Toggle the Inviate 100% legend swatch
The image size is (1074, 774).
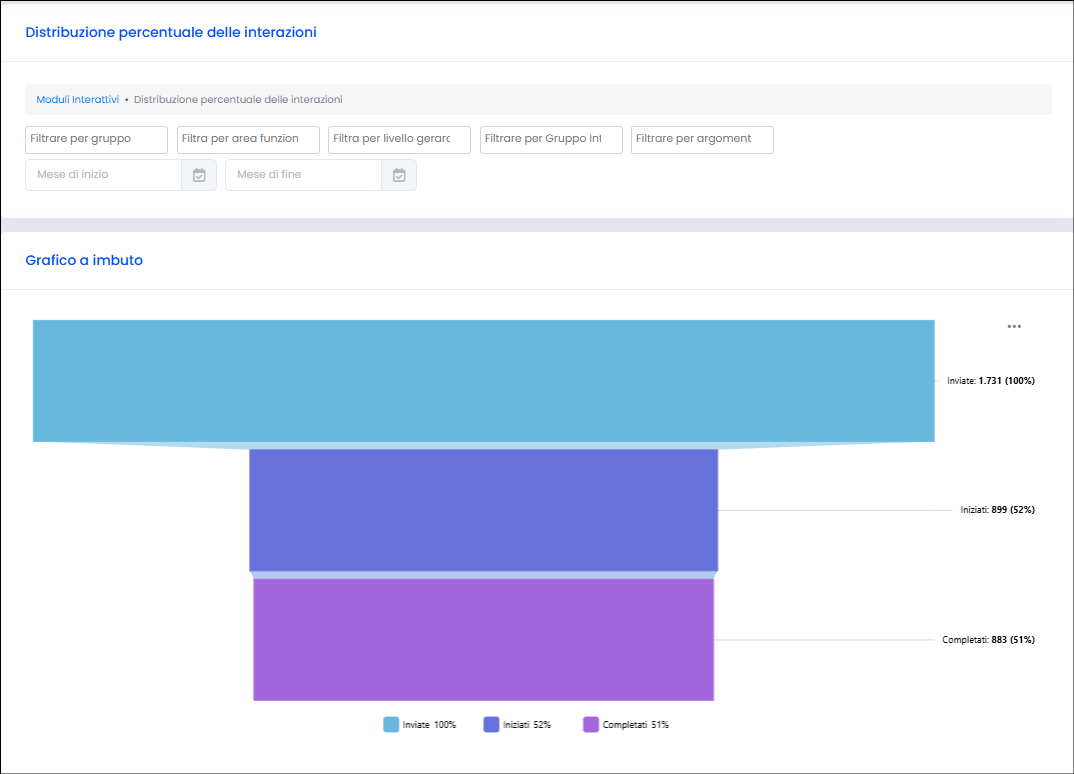pyautogui.click(x=391, y=725)
